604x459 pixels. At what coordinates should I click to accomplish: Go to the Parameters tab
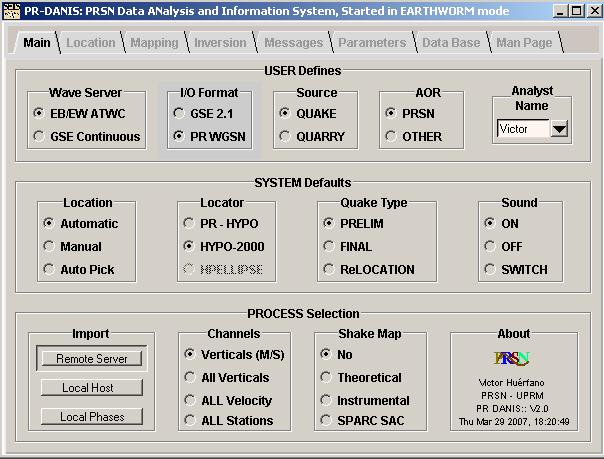[x=372, y=42]
